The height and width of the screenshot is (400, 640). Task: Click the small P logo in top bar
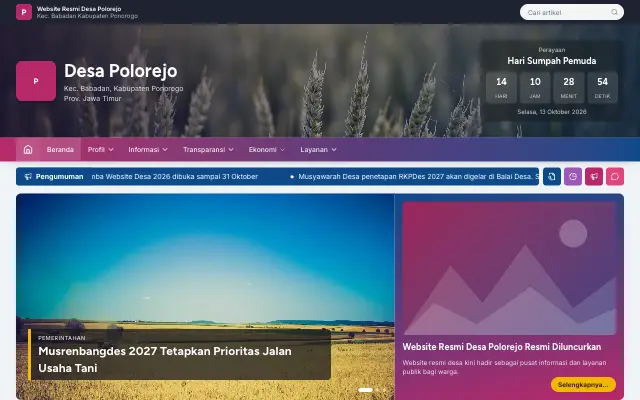coord(24,12)
